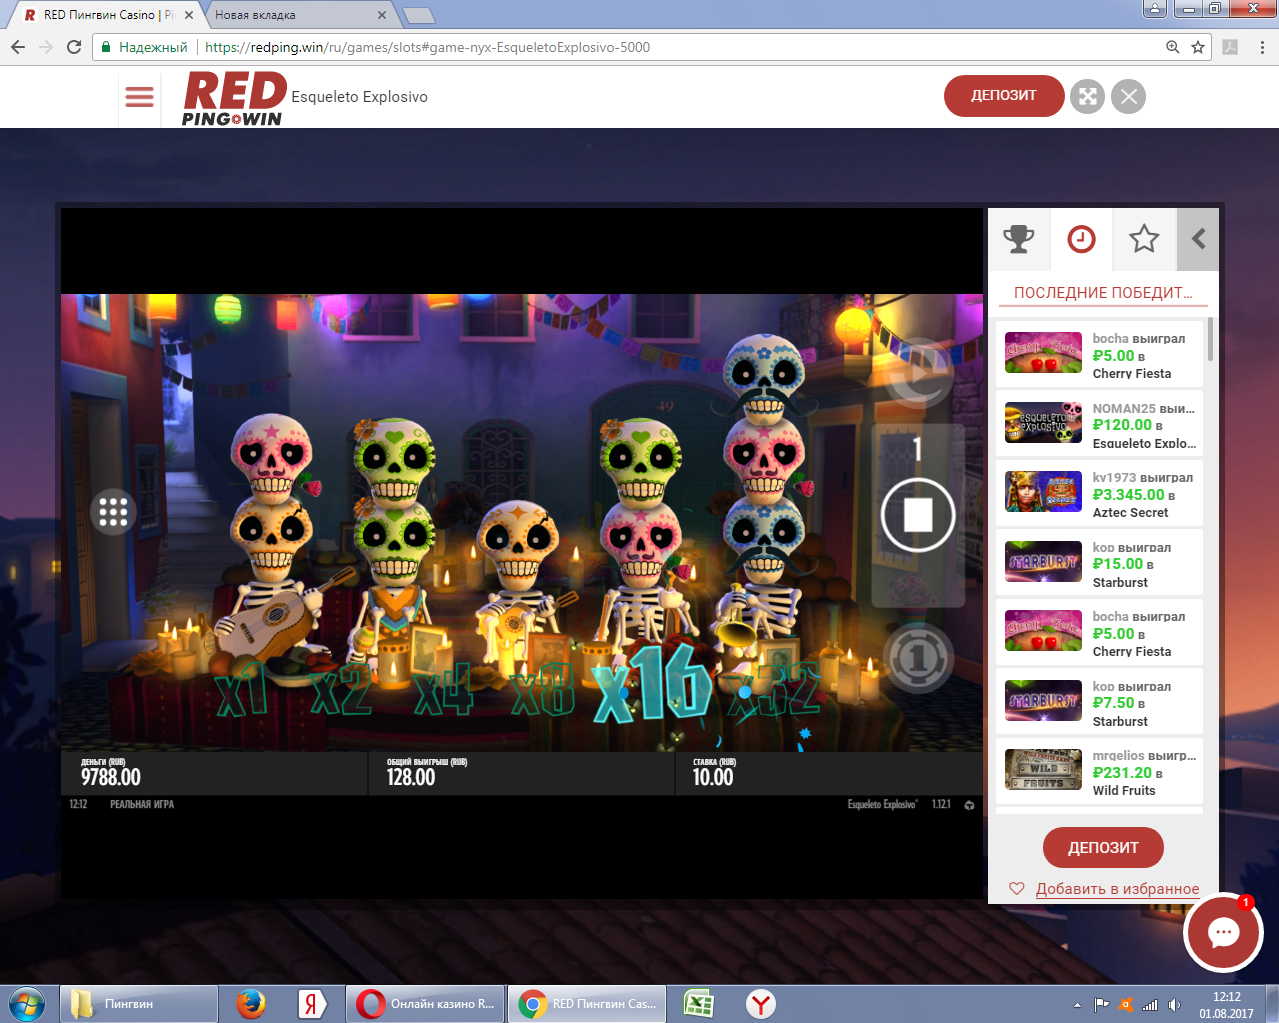Collapse the winners sidebar with the chevron

(x=1198, y=239)
